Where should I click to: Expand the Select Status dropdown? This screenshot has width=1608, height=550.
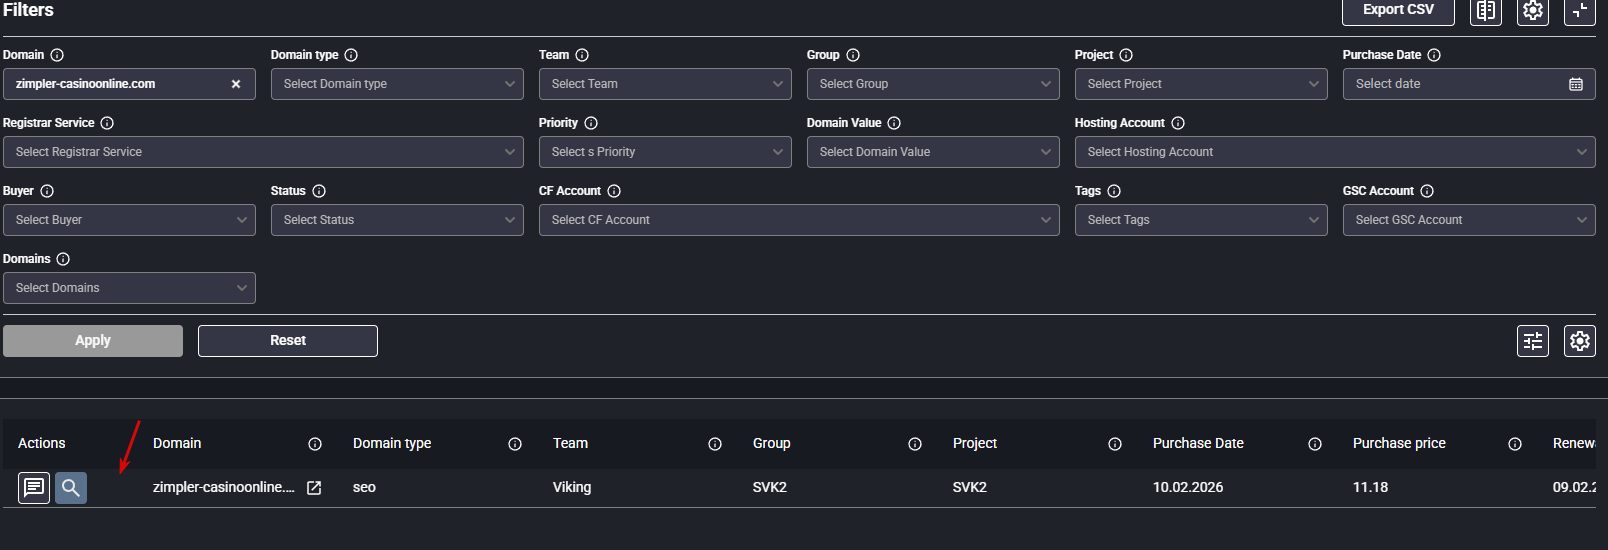pos(397,220)
